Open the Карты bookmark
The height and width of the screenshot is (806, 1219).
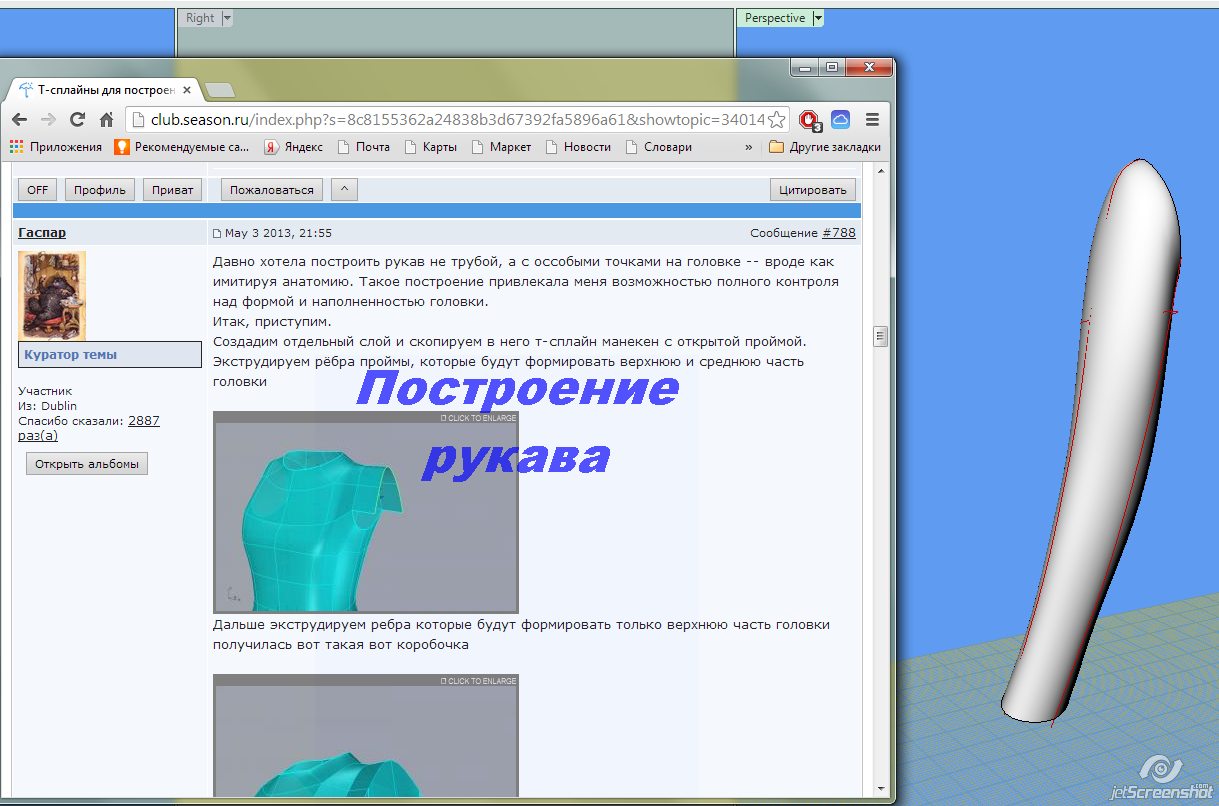click(x=431, y=147)
